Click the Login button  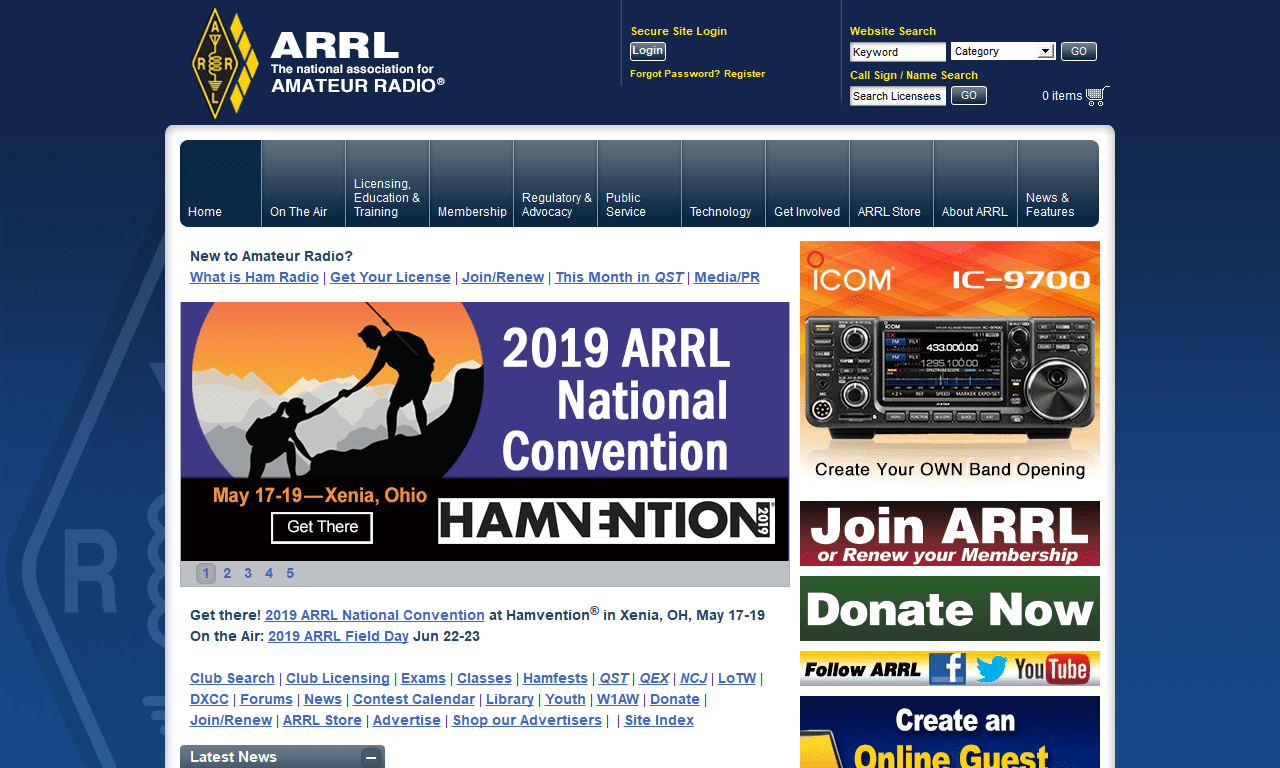click(x=648, y=51)
